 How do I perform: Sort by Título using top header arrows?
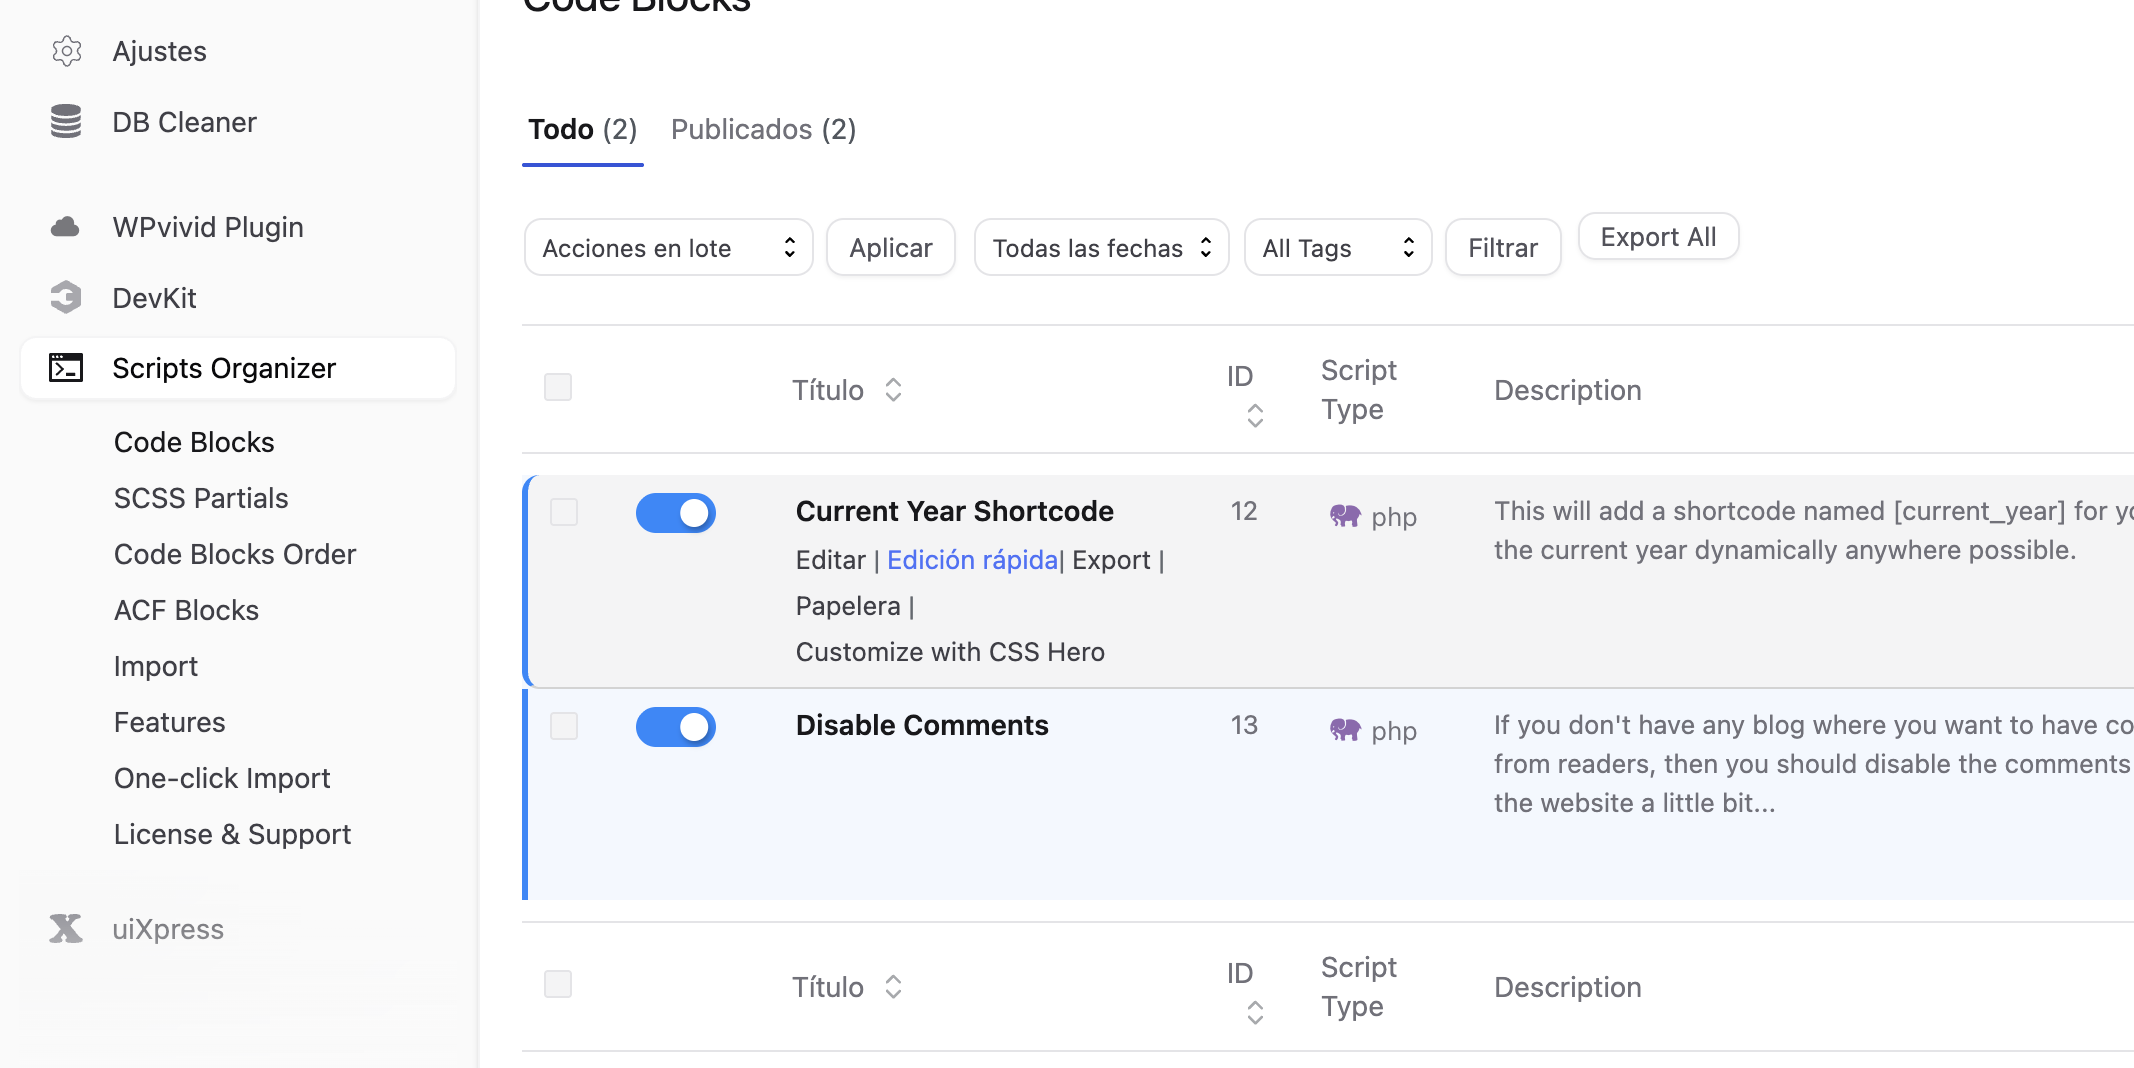pyautogui.click(x=894, y=390)
